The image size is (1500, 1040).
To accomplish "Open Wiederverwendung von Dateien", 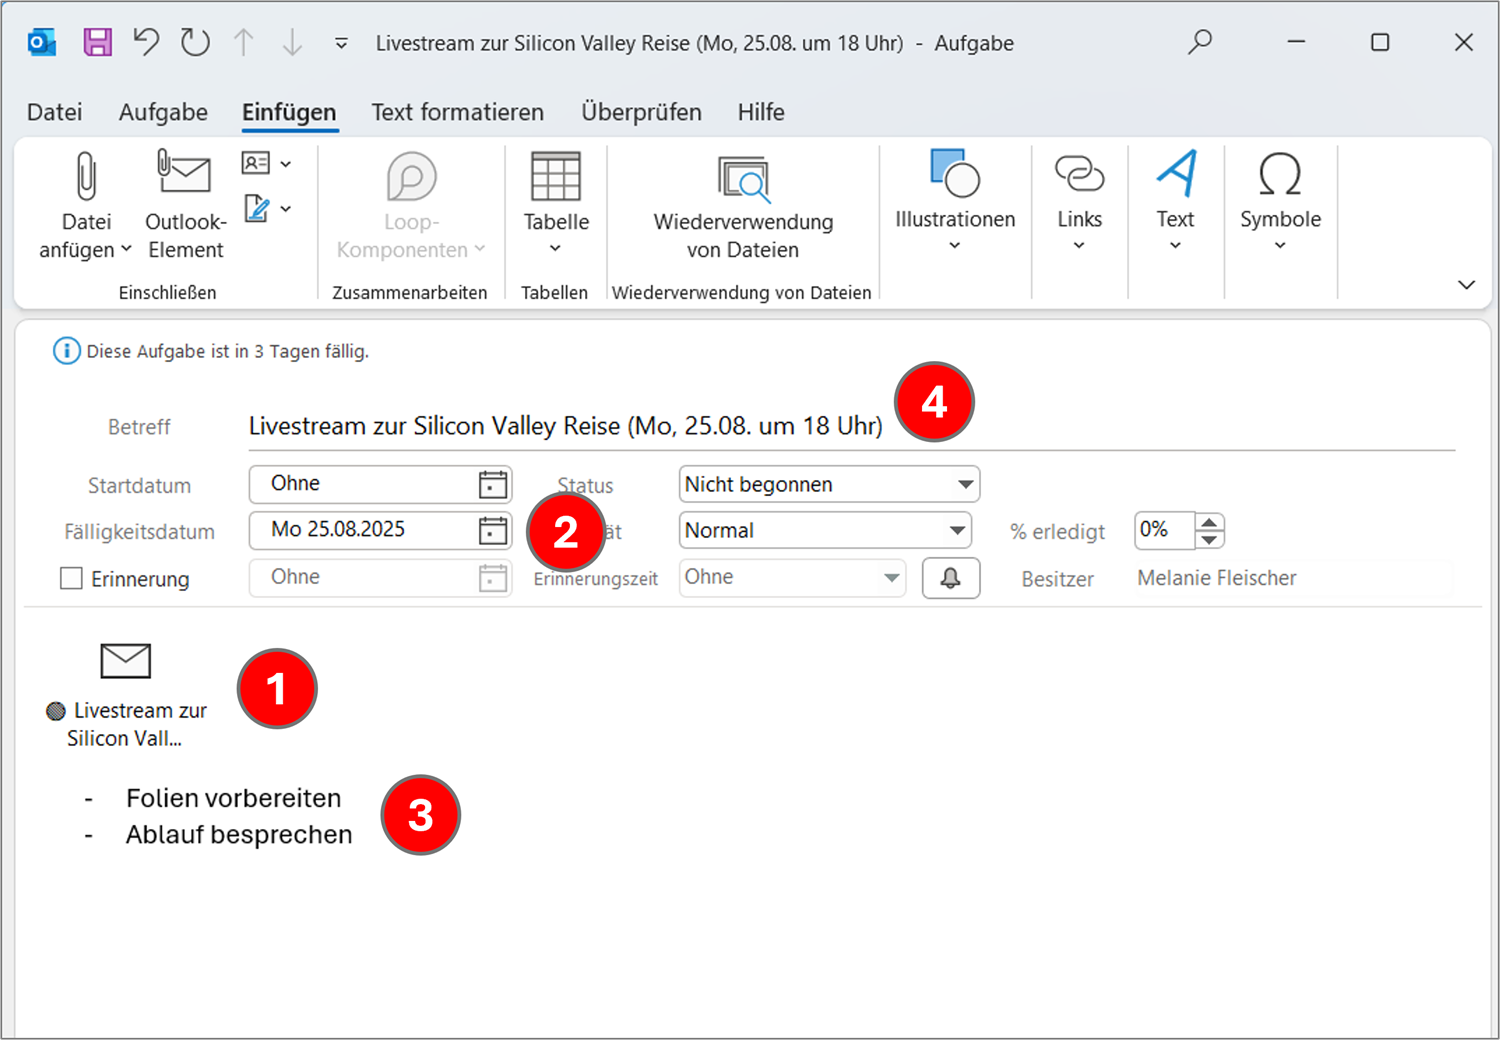I will click(x=743, y=208).
